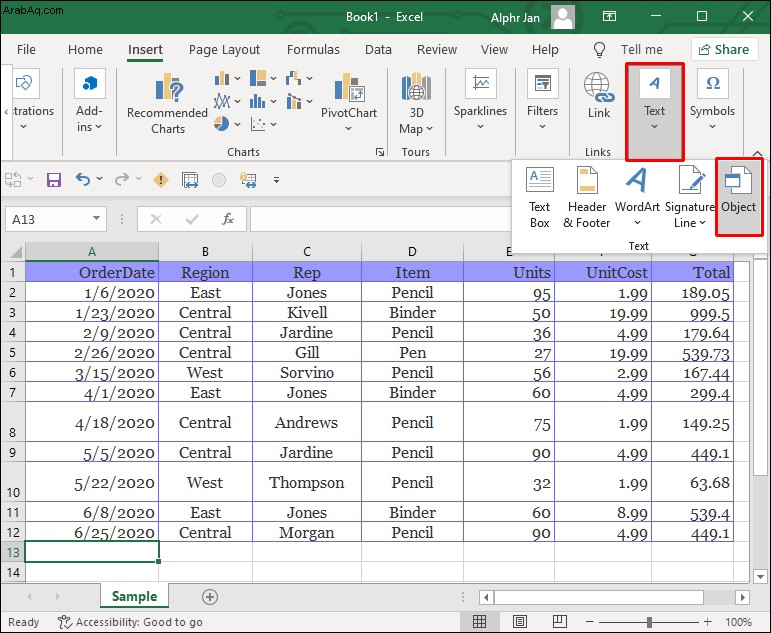The width and height of the screenshot is (771, 633).
Task: Open Header & Footer tool
Action: click(x=587, y=197)
